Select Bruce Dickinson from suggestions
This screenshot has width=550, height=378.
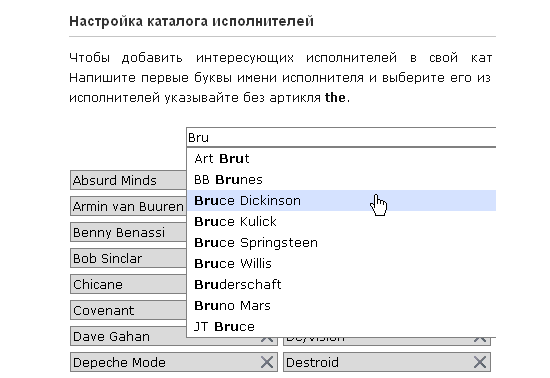coord(341,201)
